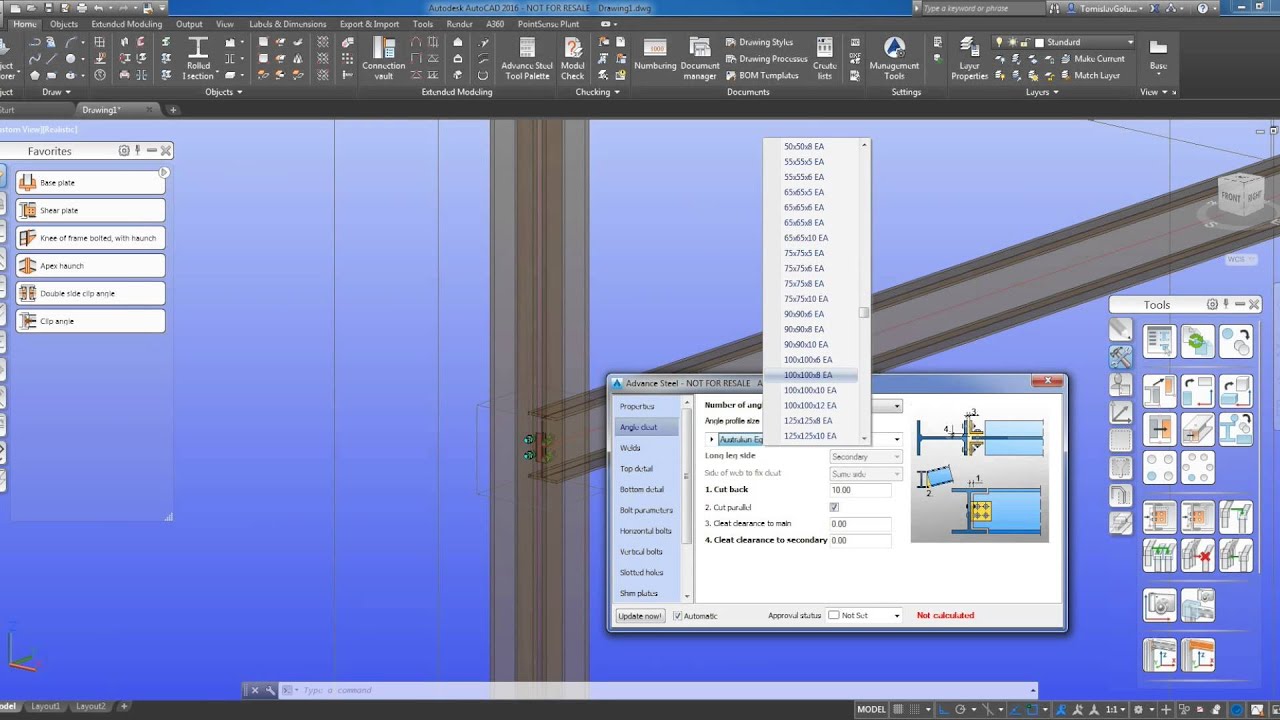
Task: Open the Connection vault
Action: pos(384,58)
